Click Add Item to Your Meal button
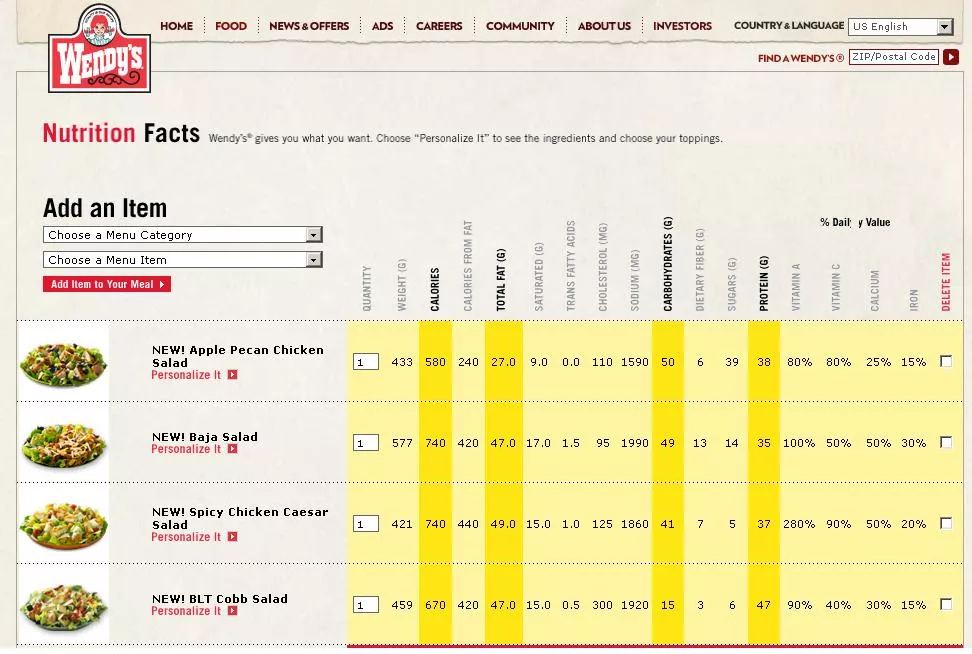 point(107,284)
